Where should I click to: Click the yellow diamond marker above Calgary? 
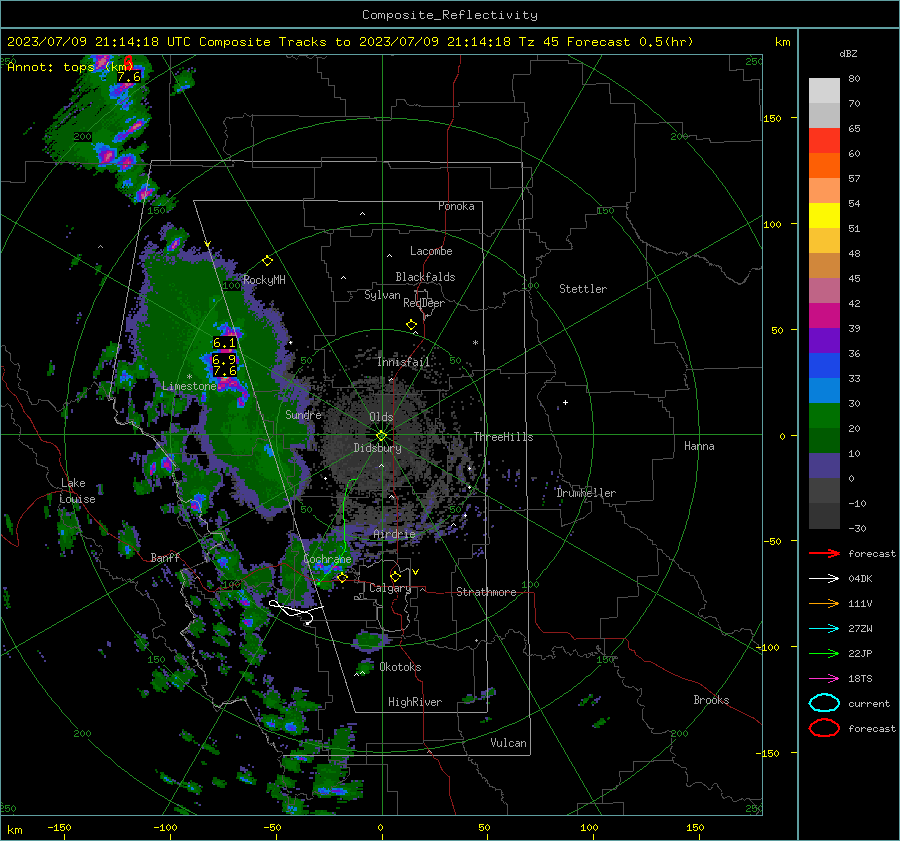(395, 576)
